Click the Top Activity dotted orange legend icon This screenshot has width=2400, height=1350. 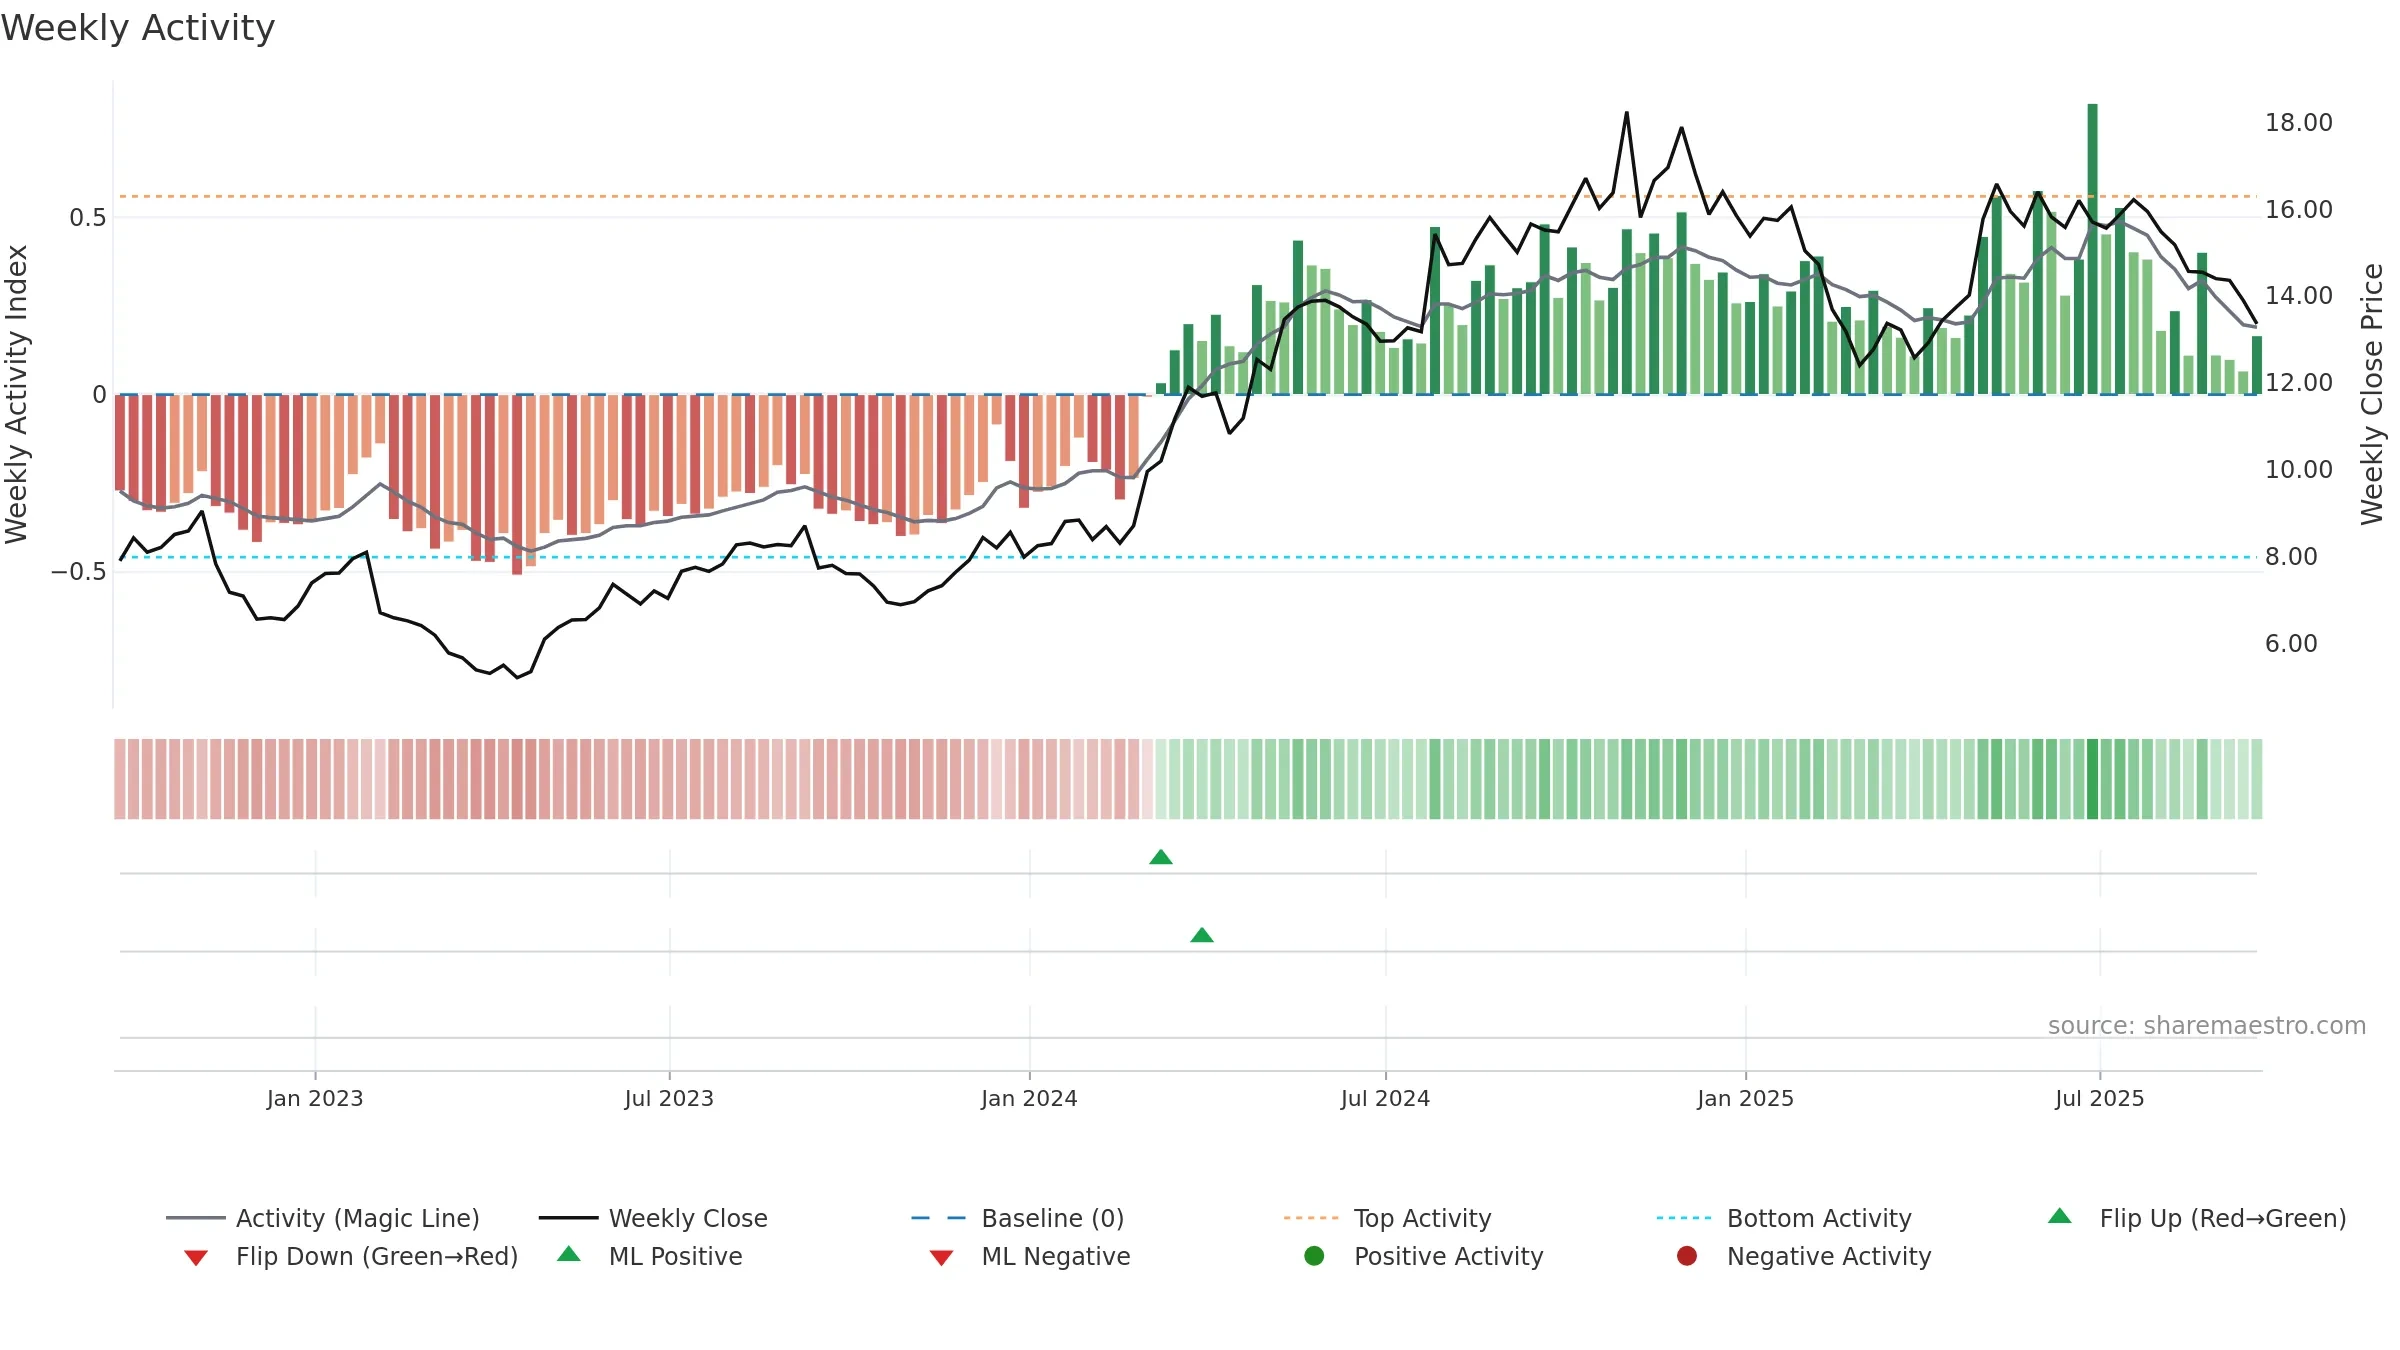1311,1218
